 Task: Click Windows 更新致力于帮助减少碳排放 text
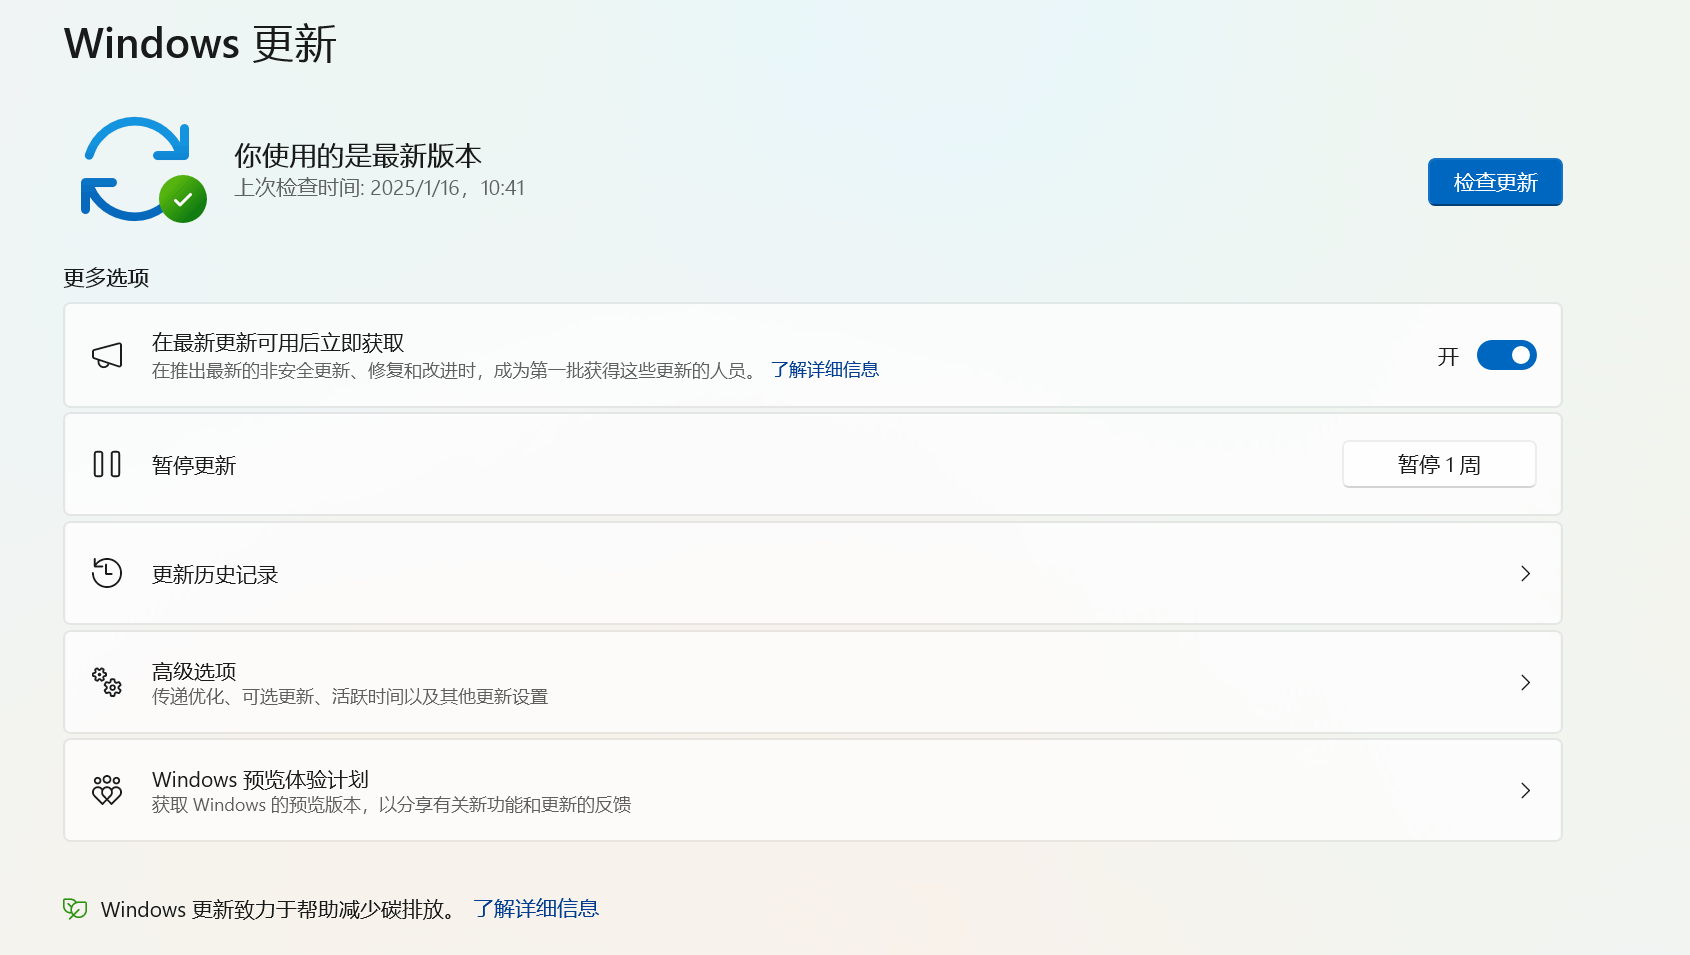pos(279,909)
